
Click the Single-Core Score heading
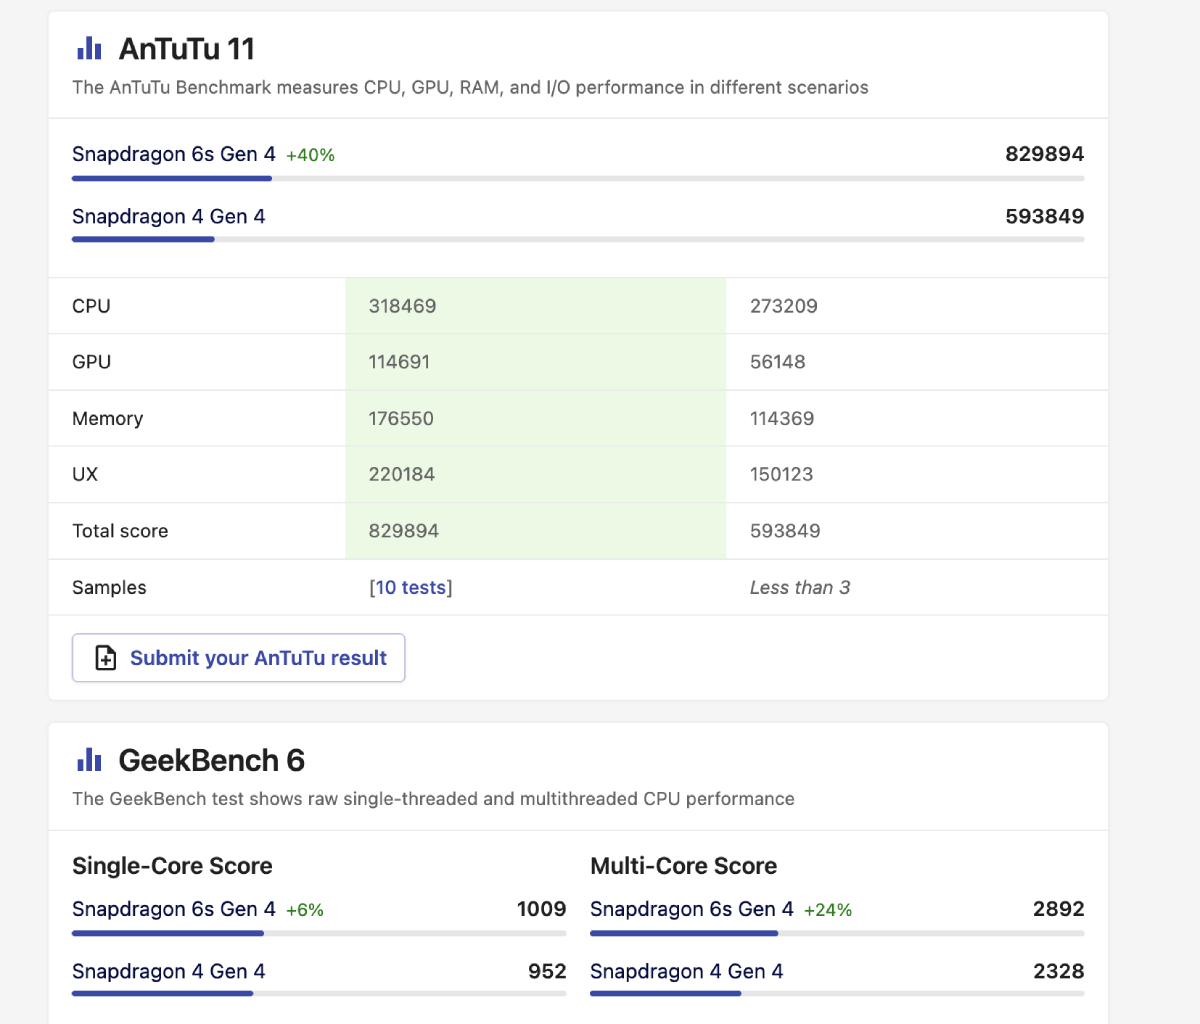coord(172,866)
